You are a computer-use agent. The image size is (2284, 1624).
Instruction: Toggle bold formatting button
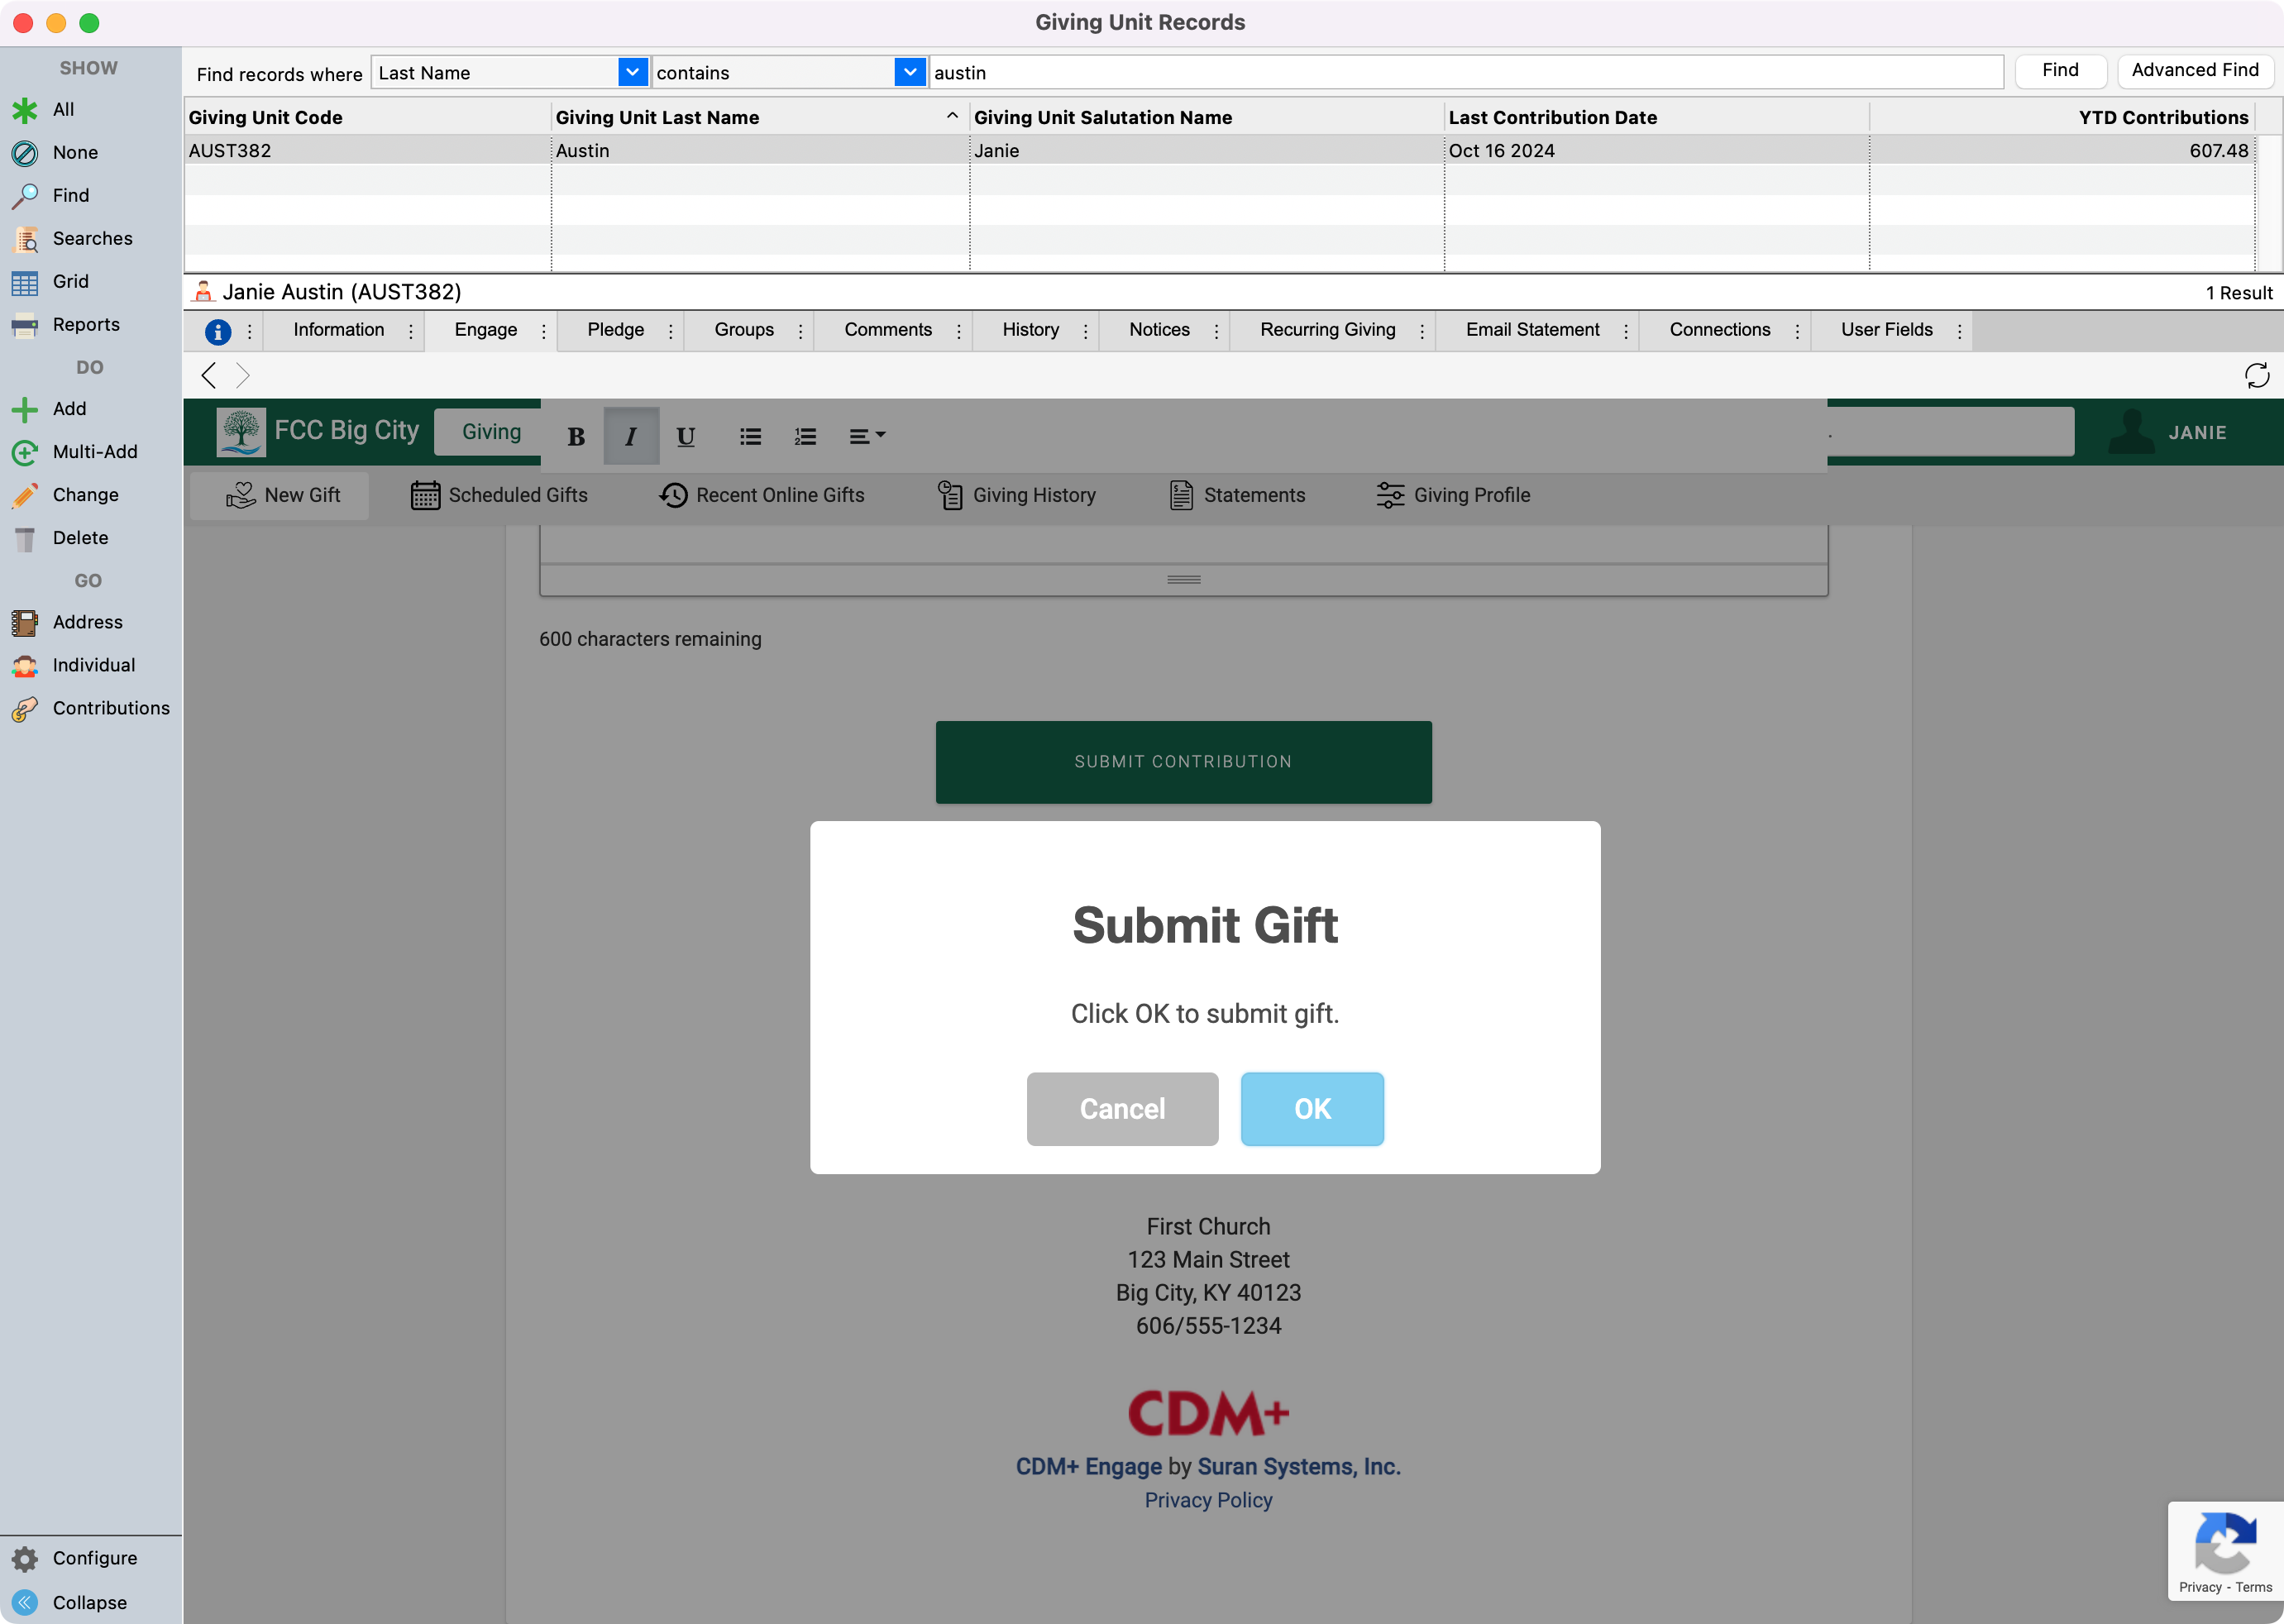(x=576, y=436)
